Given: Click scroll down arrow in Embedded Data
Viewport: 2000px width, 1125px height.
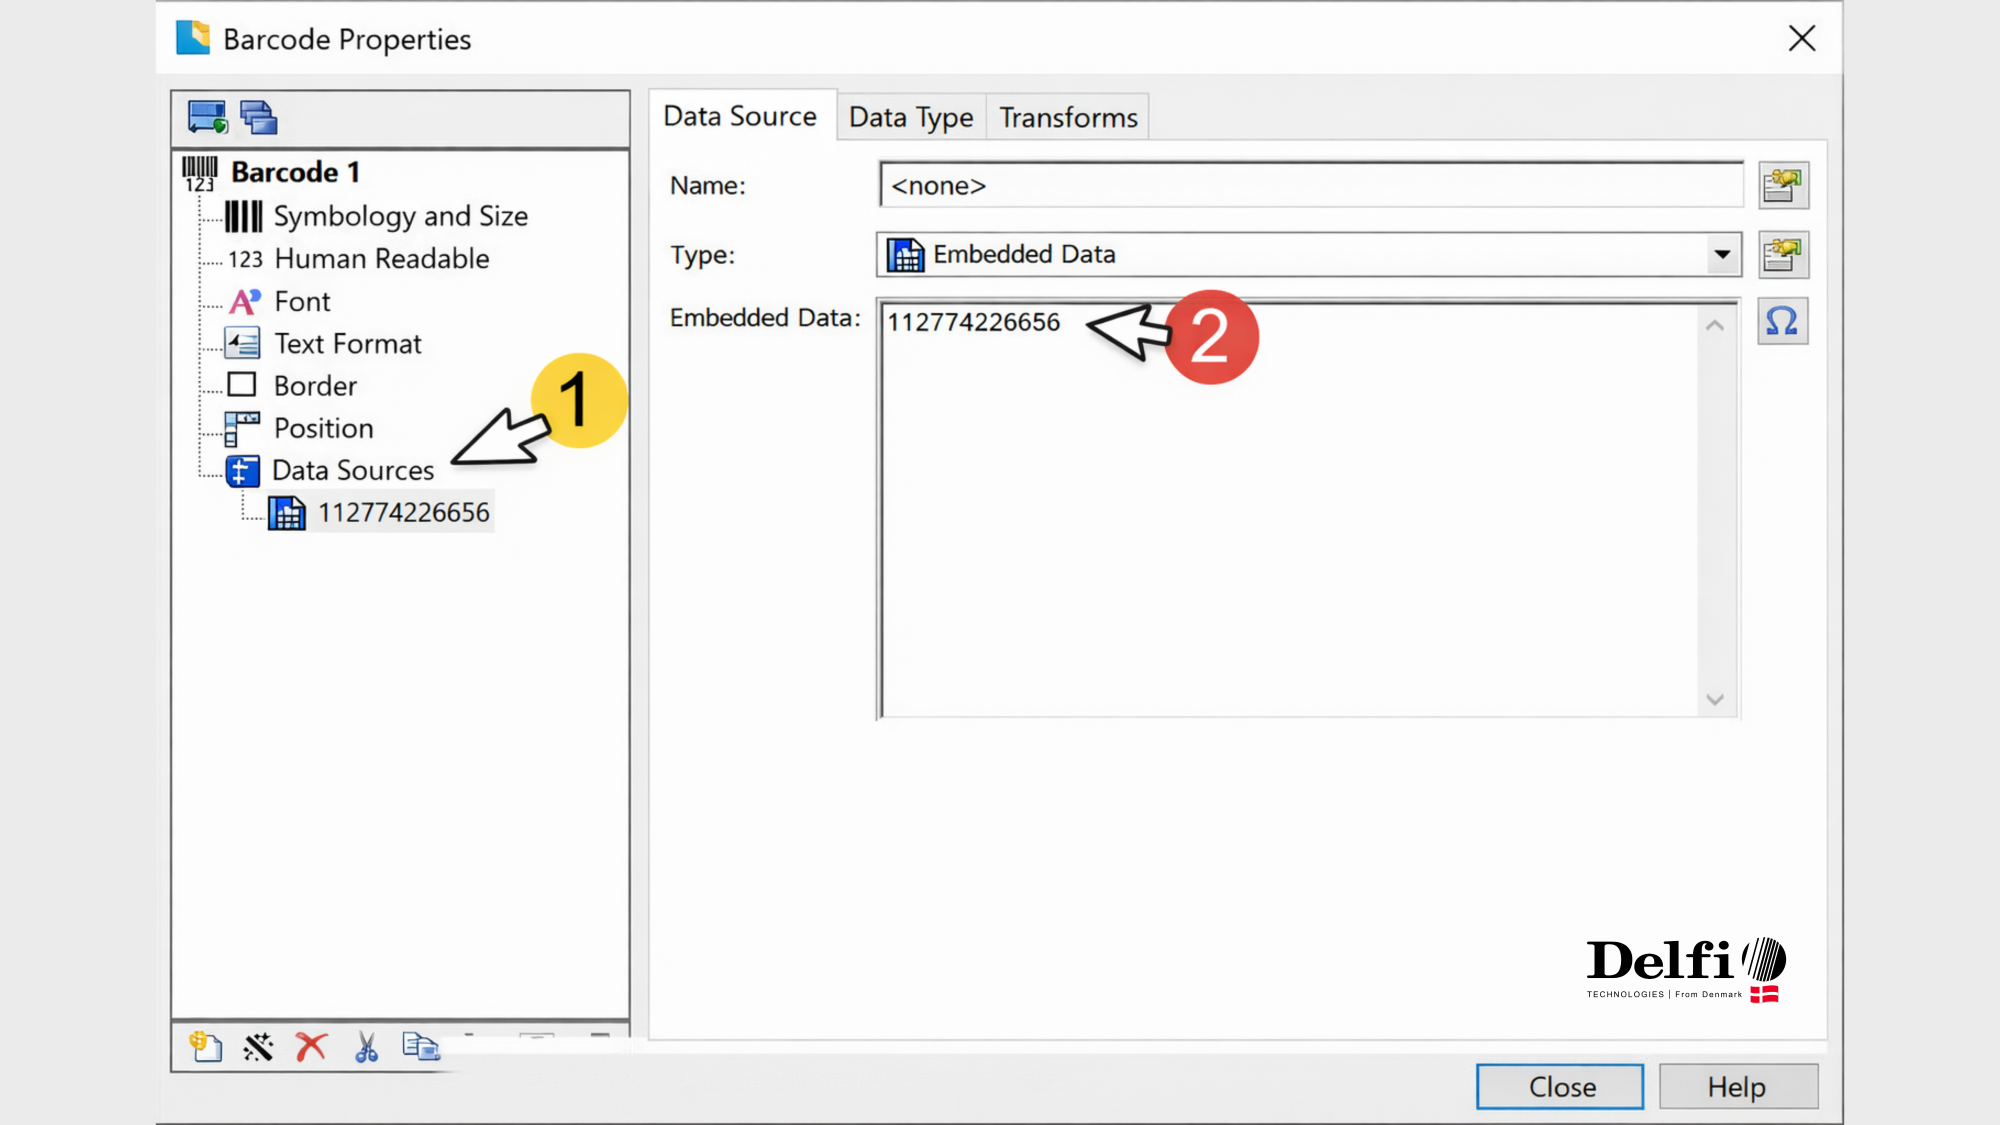Looking at the screenshot, I should 1715,700.
